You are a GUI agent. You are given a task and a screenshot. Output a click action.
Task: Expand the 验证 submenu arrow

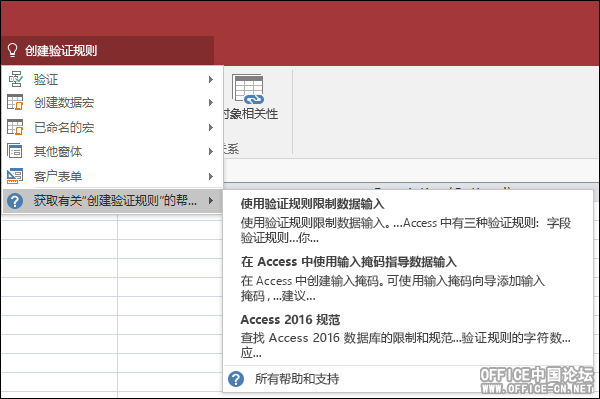[210, 80]
